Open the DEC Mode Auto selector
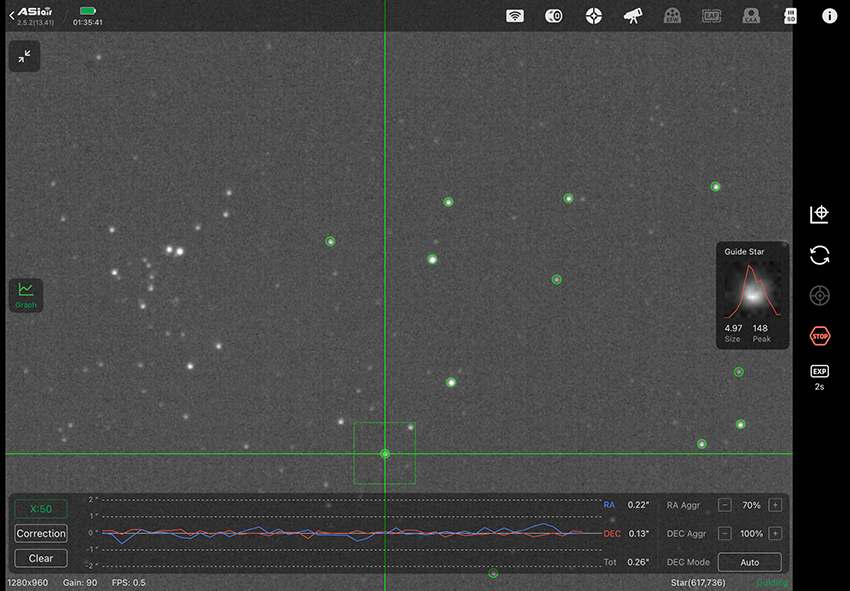This screenshot has height=591, width=850. [750, 562]
